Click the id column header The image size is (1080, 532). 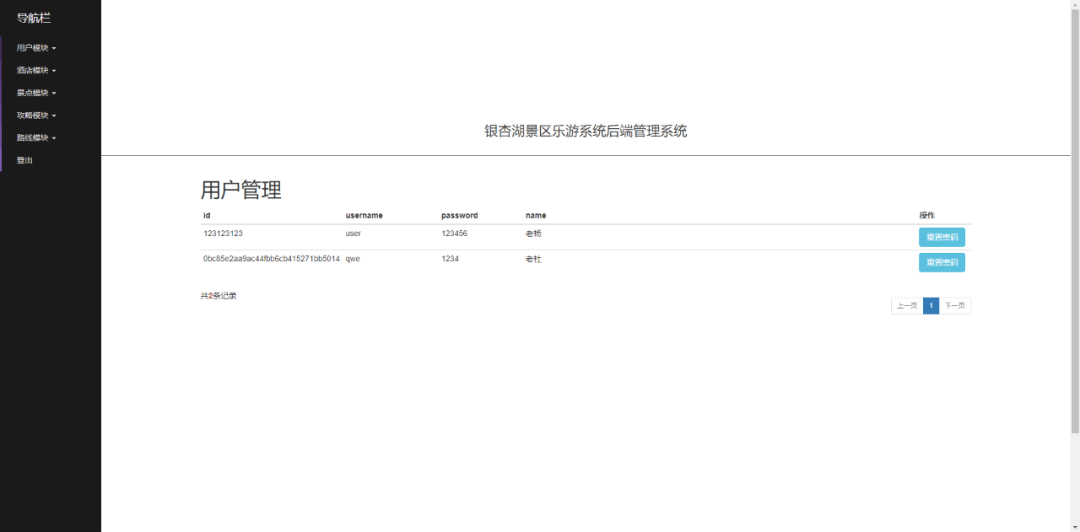click(207, 216)
